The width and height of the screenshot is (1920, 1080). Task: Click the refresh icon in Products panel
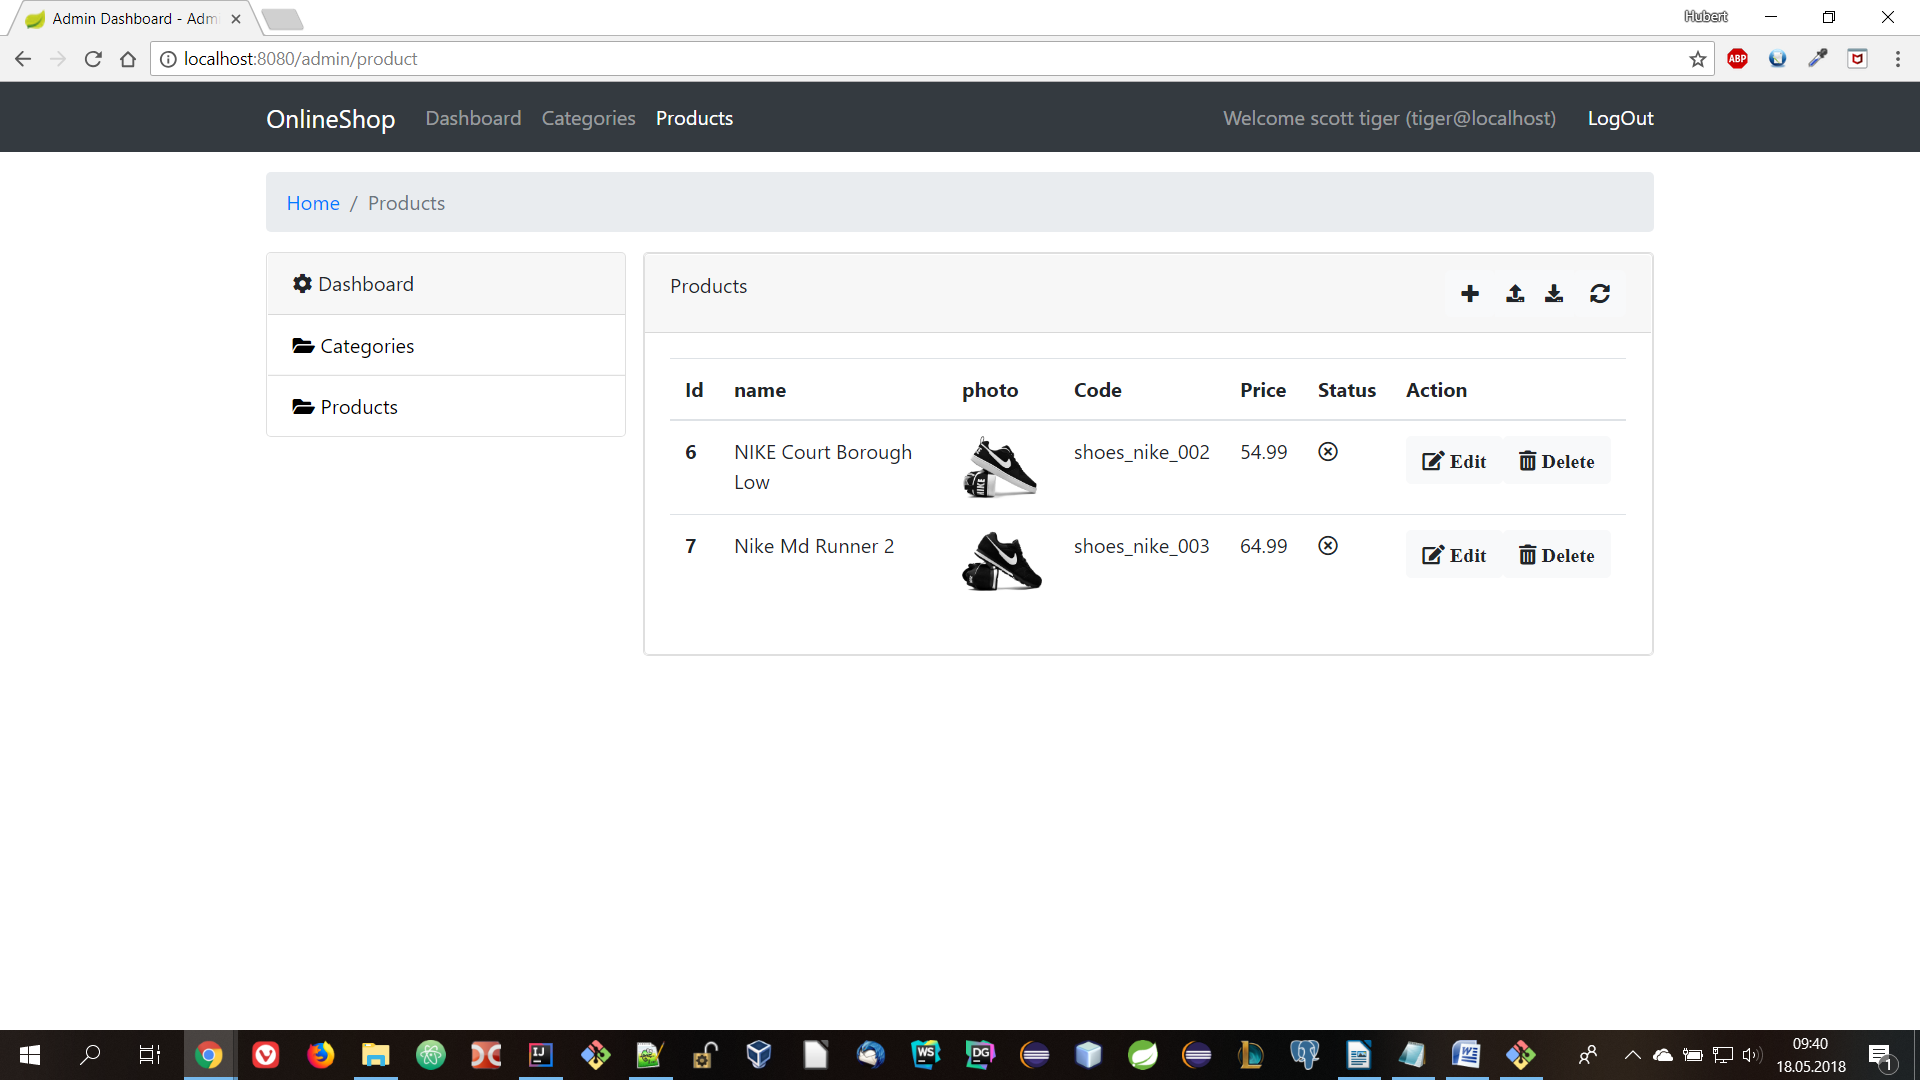pyautogui.click(x=1599, y=293)
